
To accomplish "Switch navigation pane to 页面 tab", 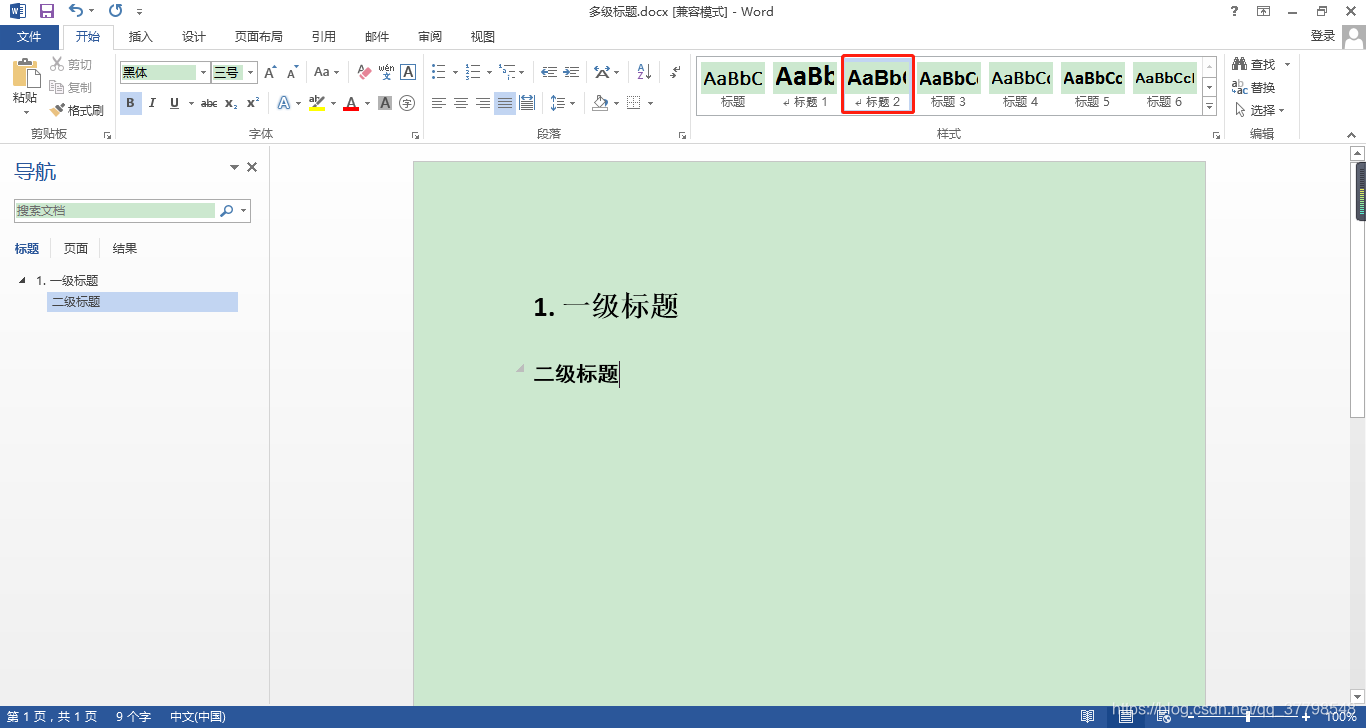I will [76, 248].
